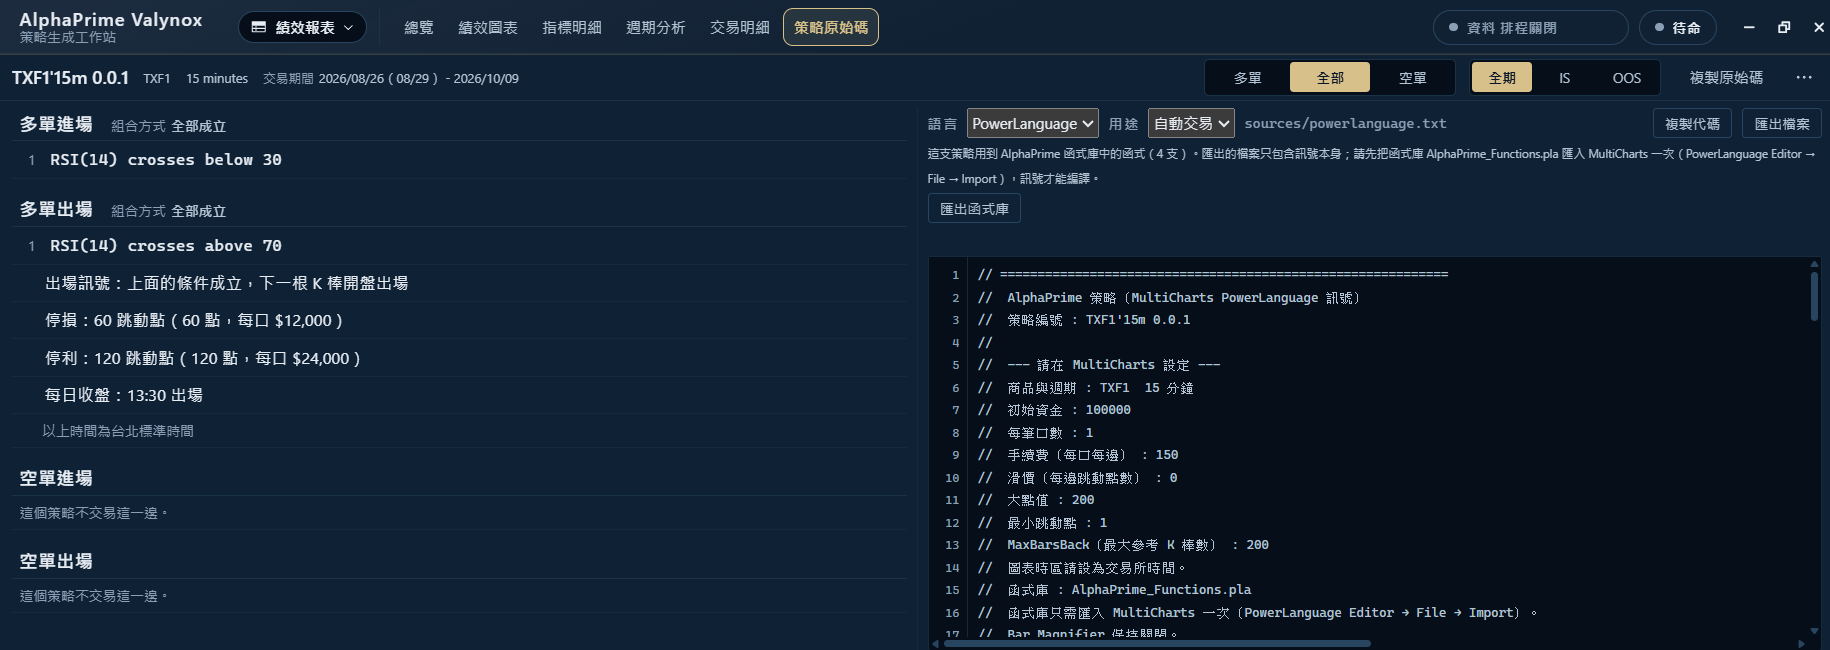Viewport: 1830px width, 650px height.
Task: Click the 複製代碼 button
Action: point(1692,123)
